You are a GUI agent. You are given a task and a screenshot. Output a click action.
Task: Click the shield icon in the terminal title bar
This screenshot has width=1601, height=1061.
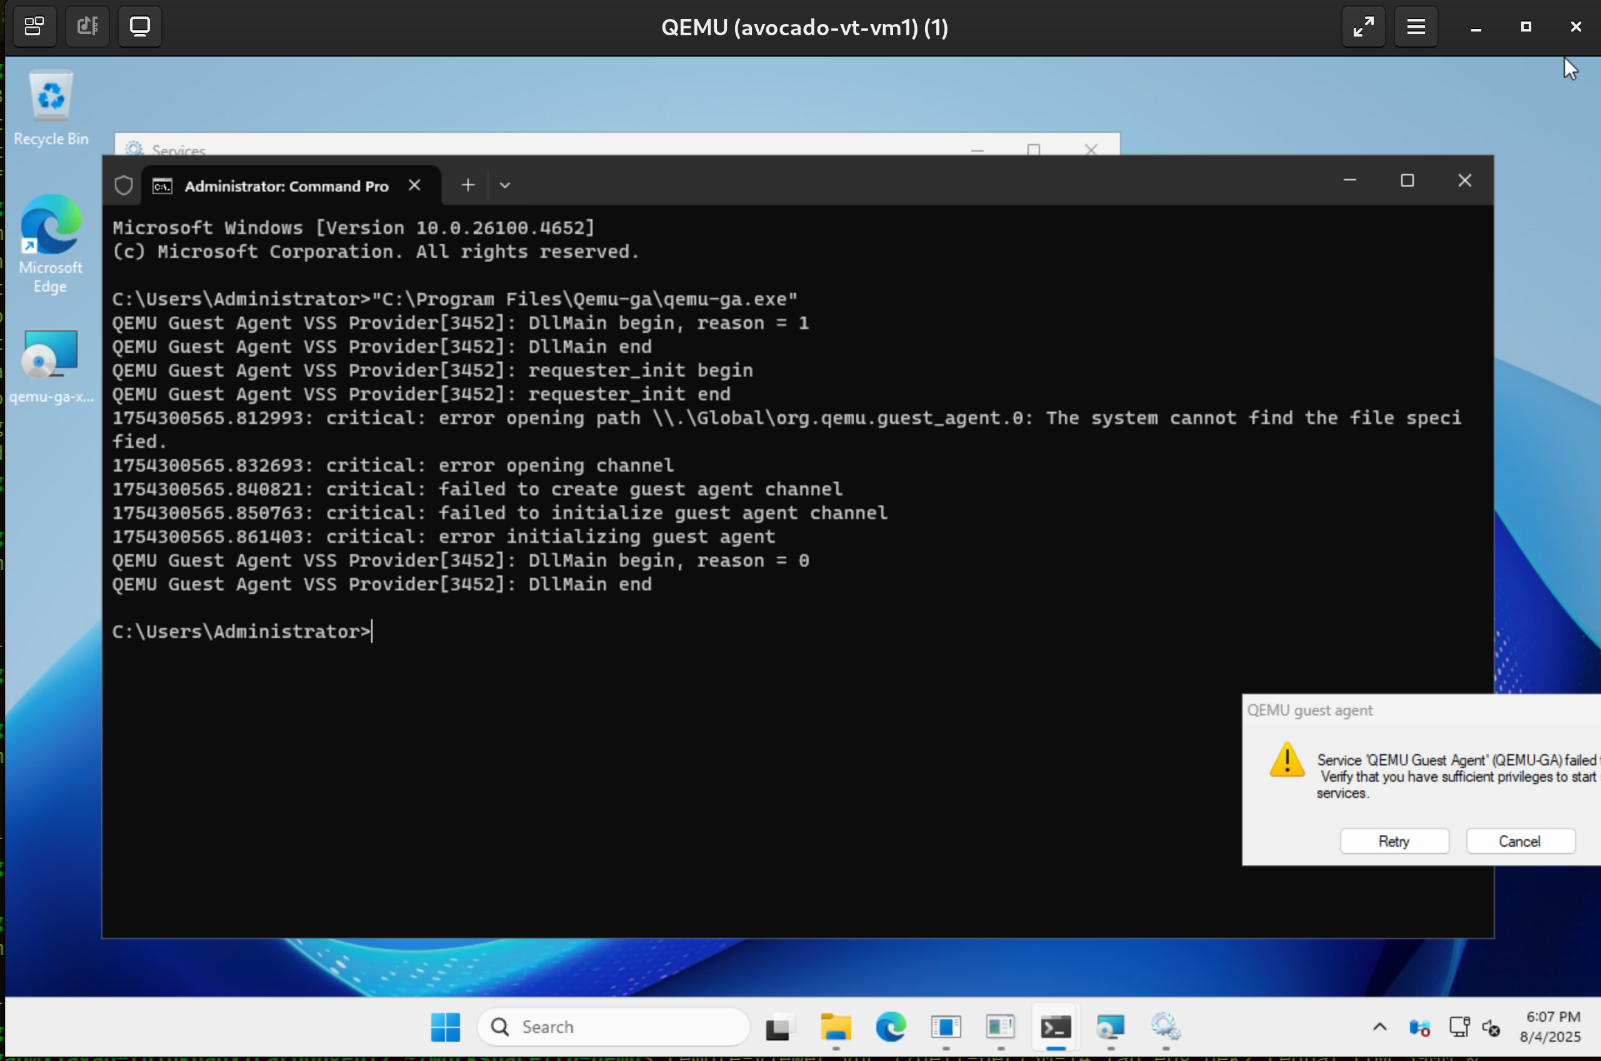click(124, 185)
